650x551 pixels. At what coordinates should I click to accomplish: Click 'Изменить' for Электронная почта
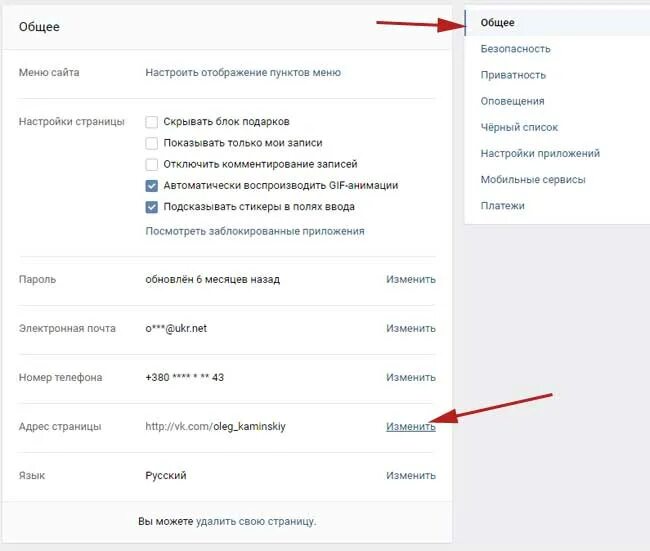[x=411, y=328]
